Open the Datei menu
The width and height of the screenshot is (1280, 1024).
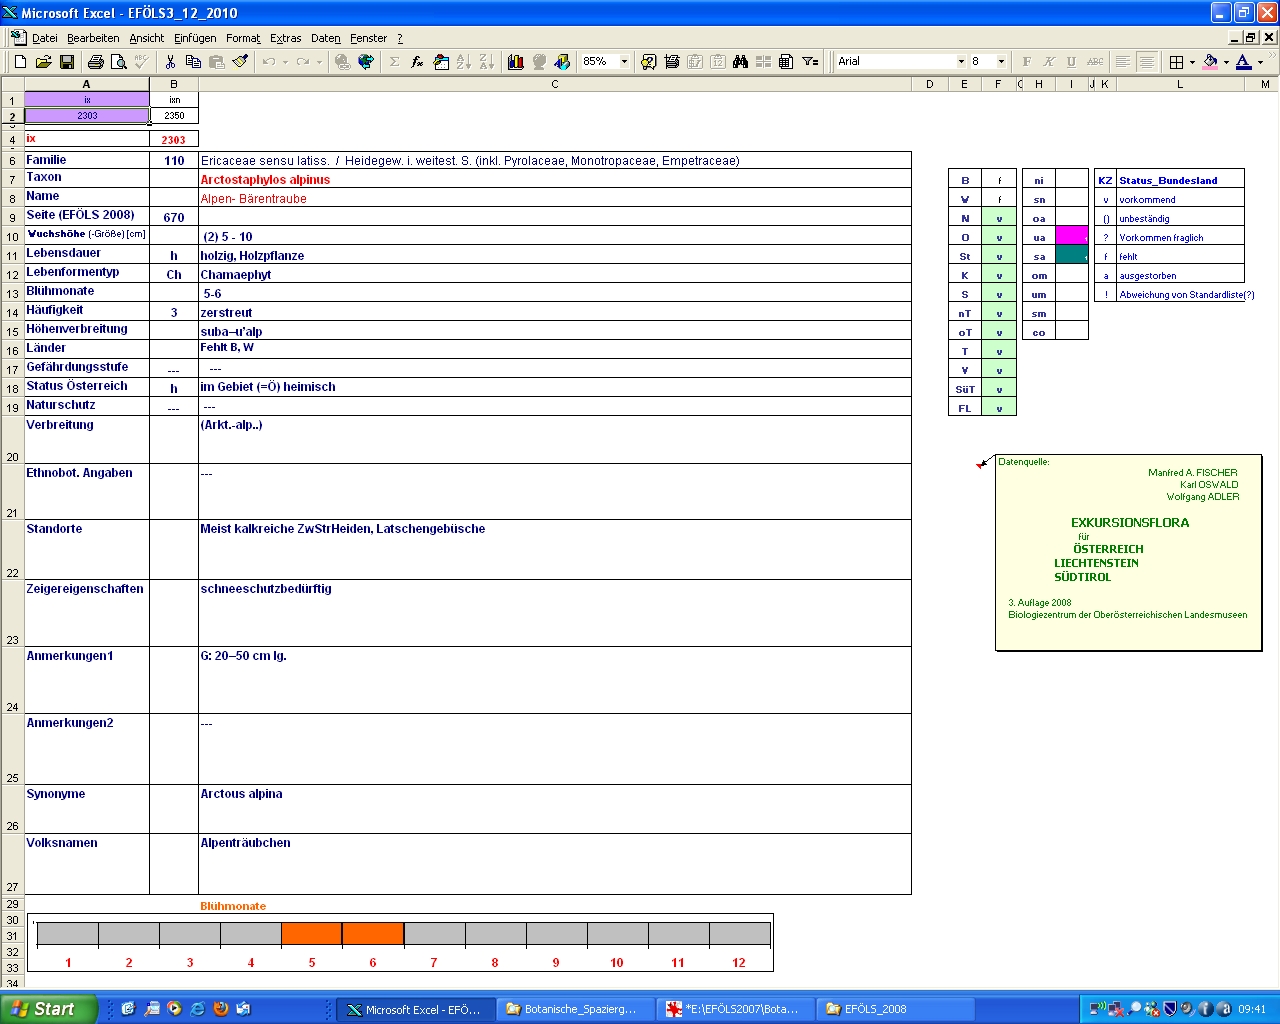44,38
